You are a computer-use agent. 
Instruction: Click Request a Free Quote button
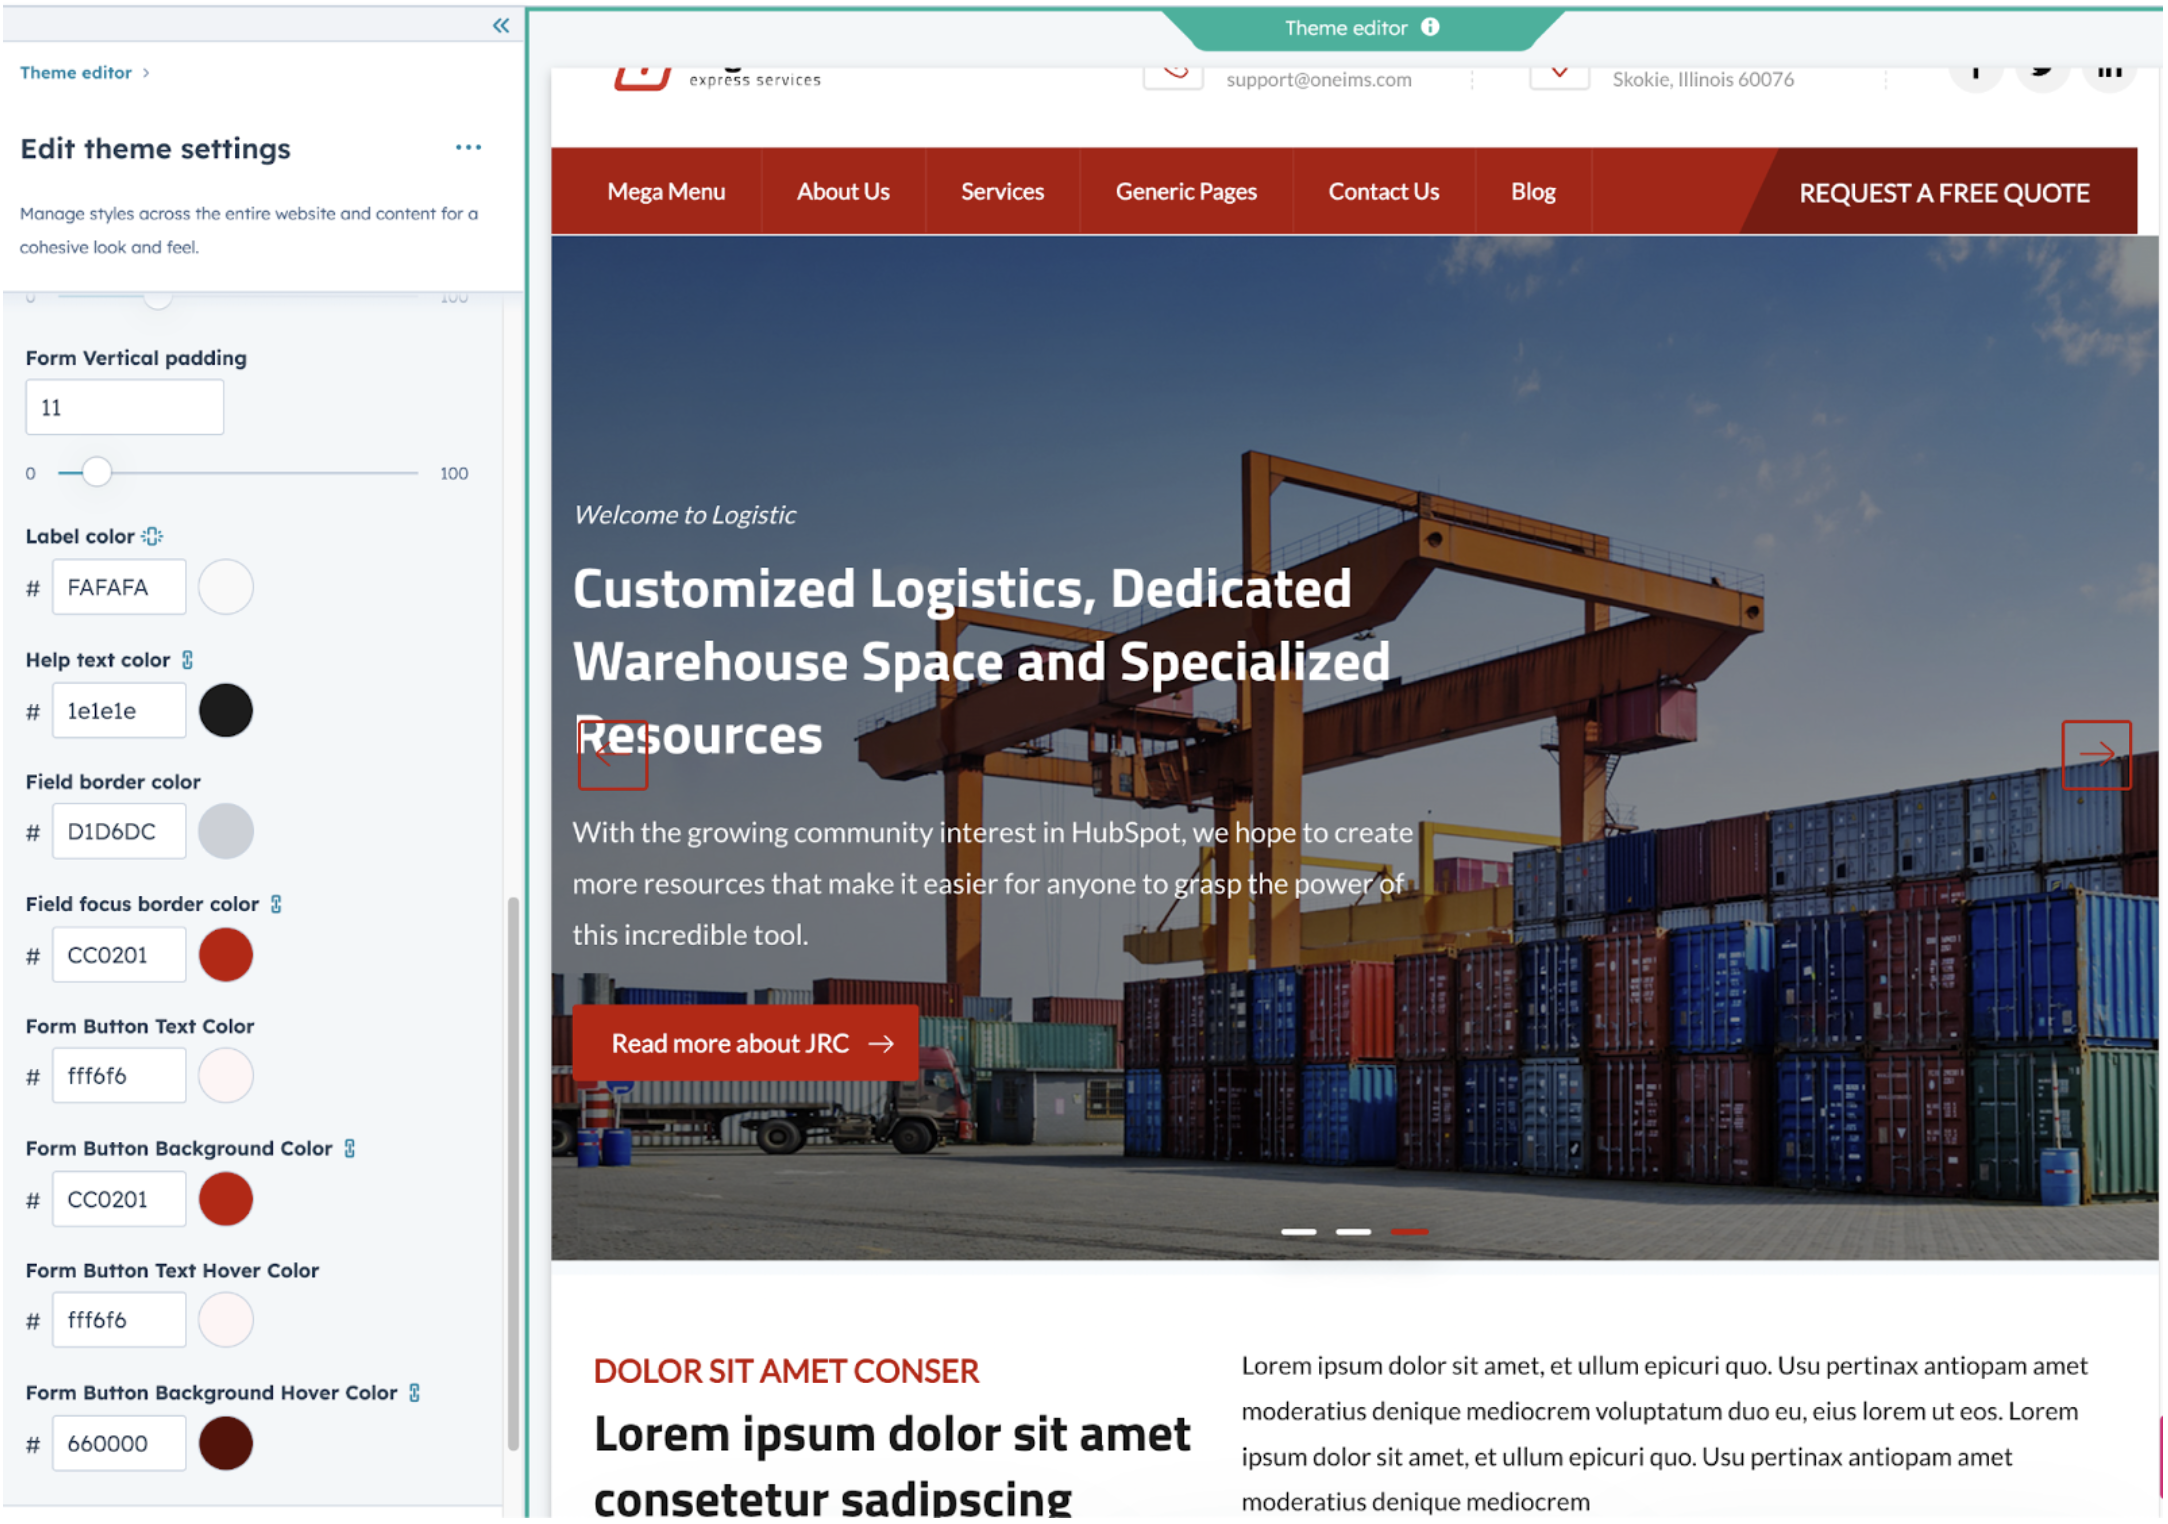pos(1943,193)
